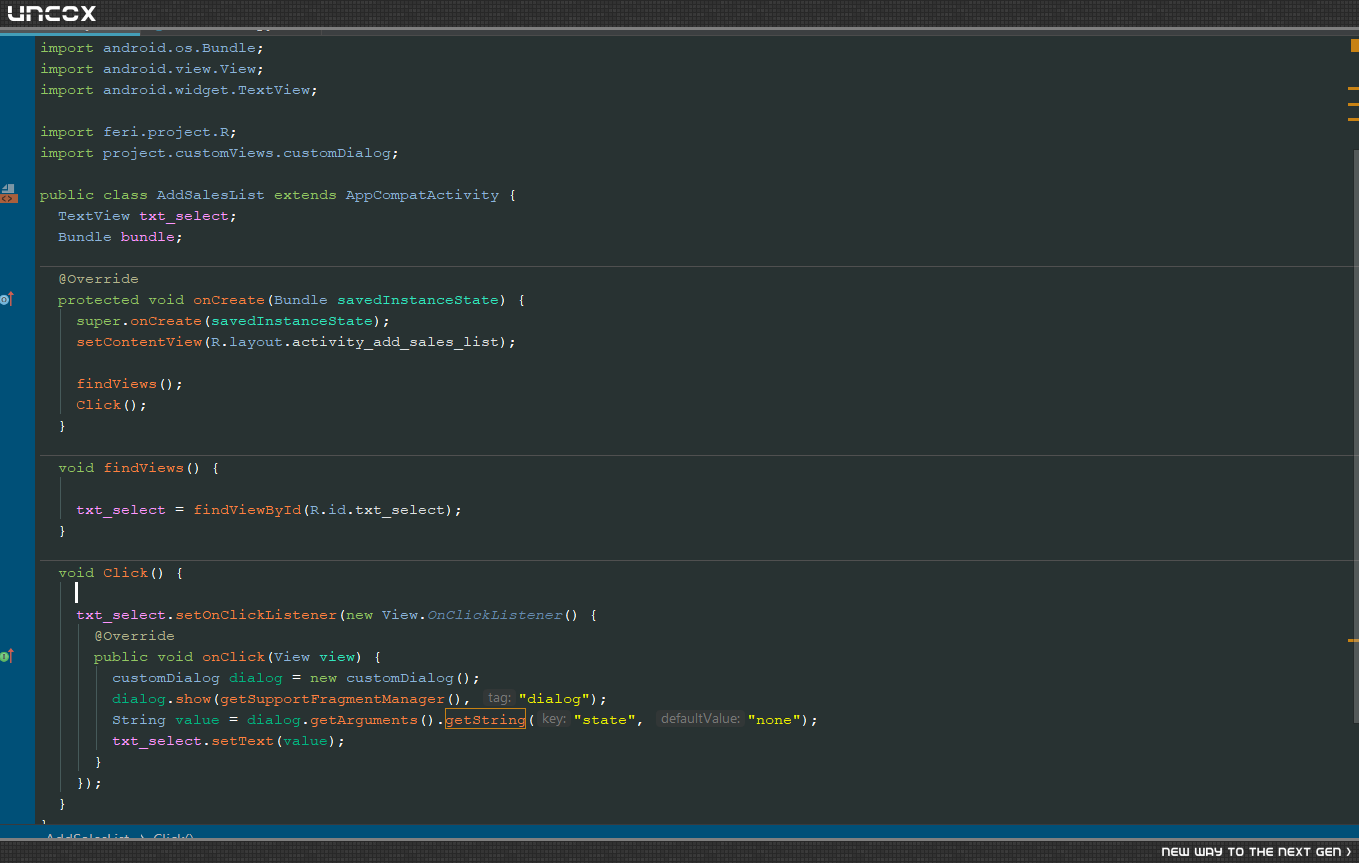Click the setContentView call

296,342
